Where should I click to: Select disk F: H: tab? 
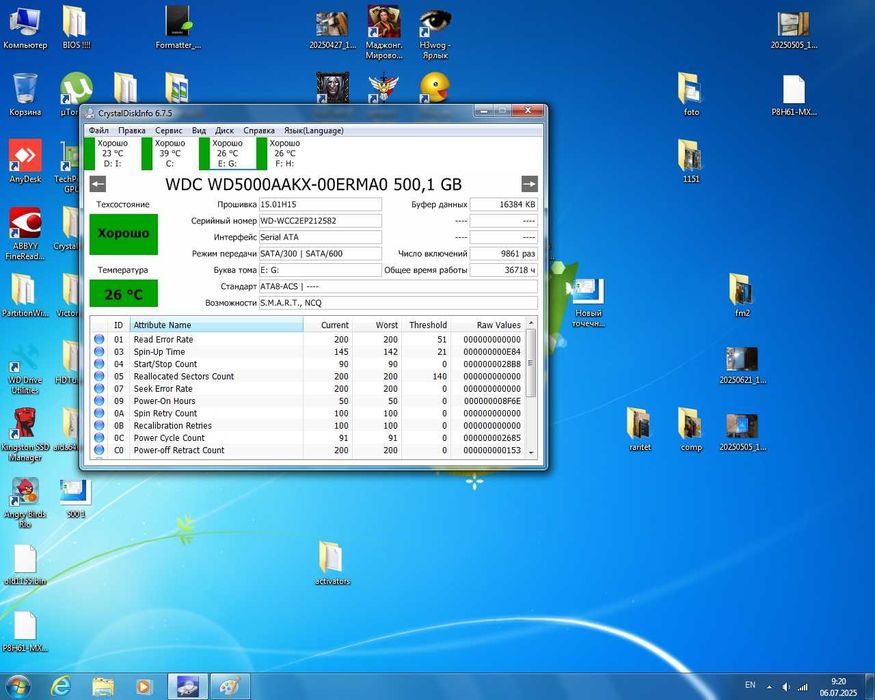pos(285,154)
